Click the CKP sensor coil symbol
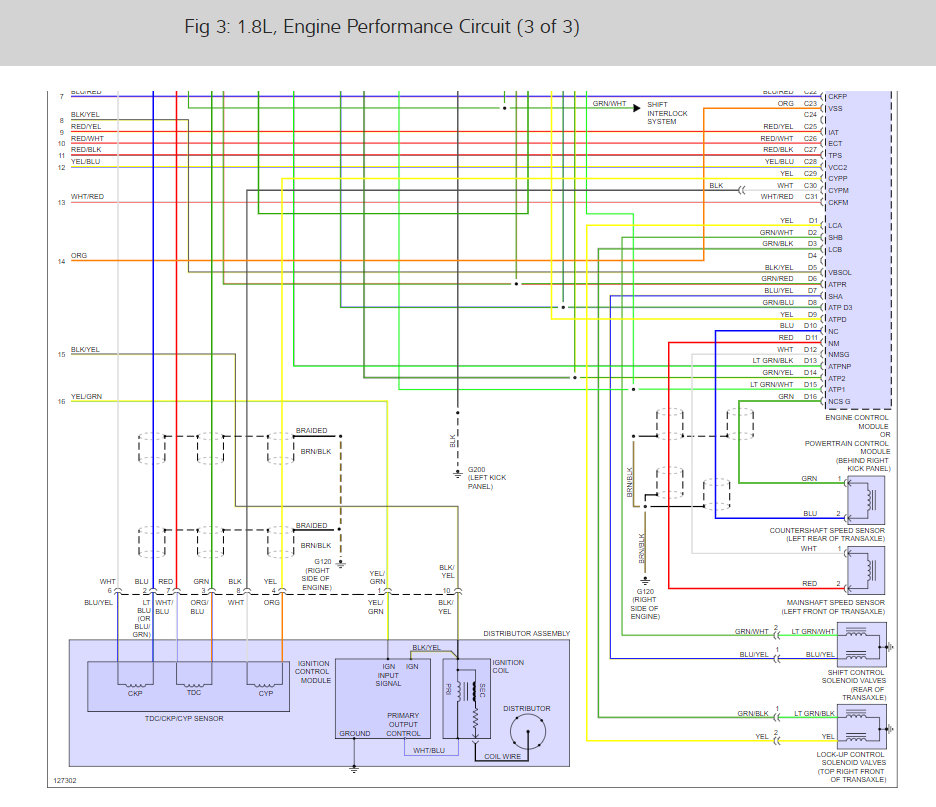Viewport: 936px width, 807px height. tap(135, 685)
